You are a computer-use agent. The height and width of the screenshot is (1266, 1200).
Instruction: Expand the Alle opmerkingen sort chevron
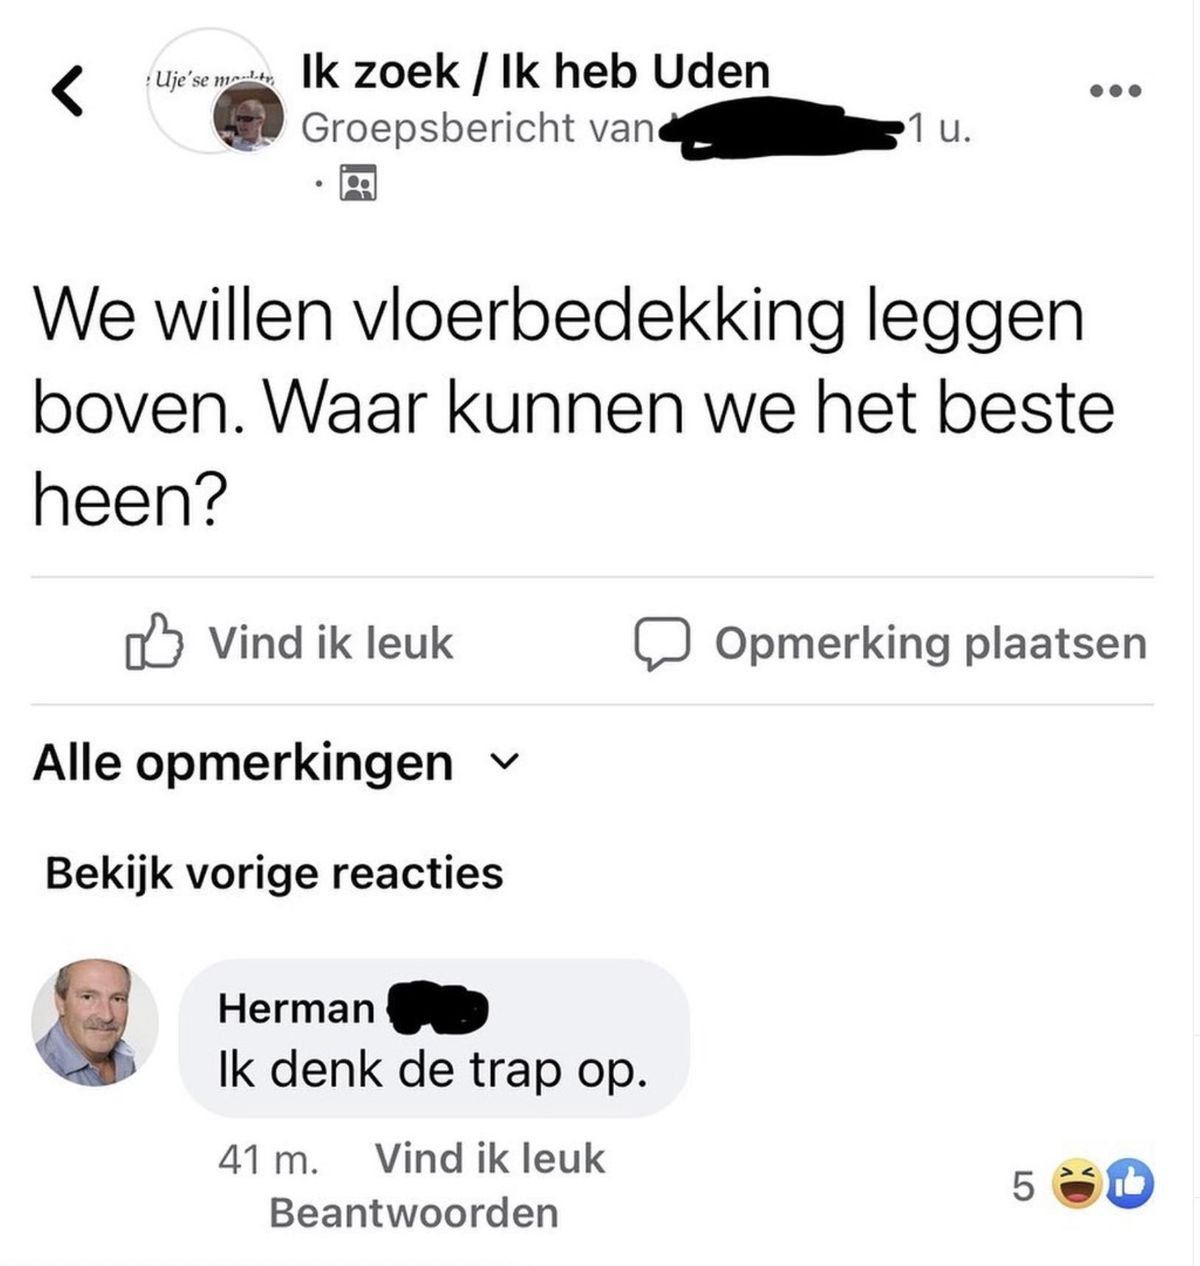click(x=507, y=763)
